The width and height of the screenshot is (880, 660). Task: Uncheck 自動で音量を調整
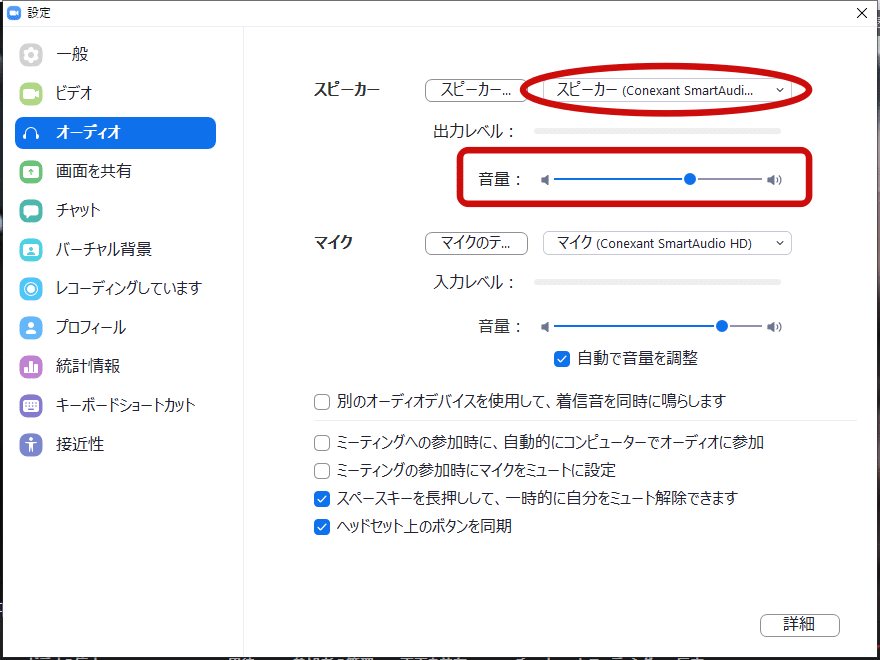(561, 359)
